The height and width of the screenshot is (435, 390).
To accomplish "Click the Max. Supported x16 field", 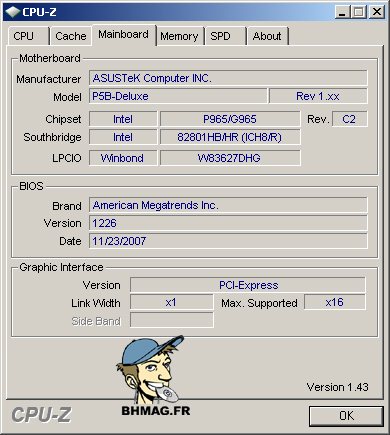I will [335, 302].
